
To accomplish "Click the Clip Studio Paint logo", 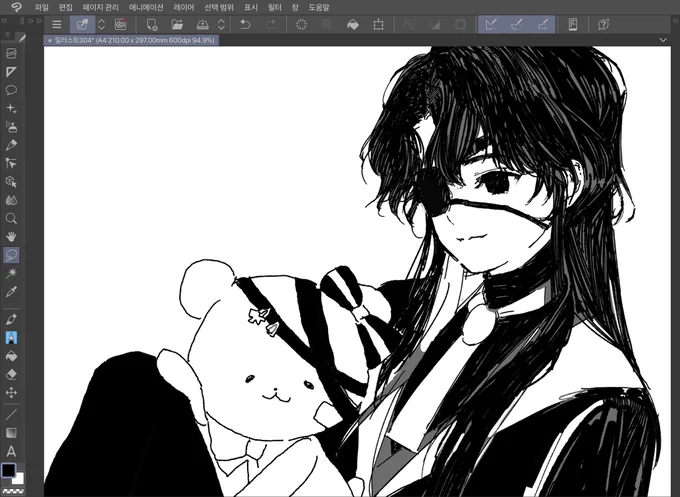I will coord(16,7).
